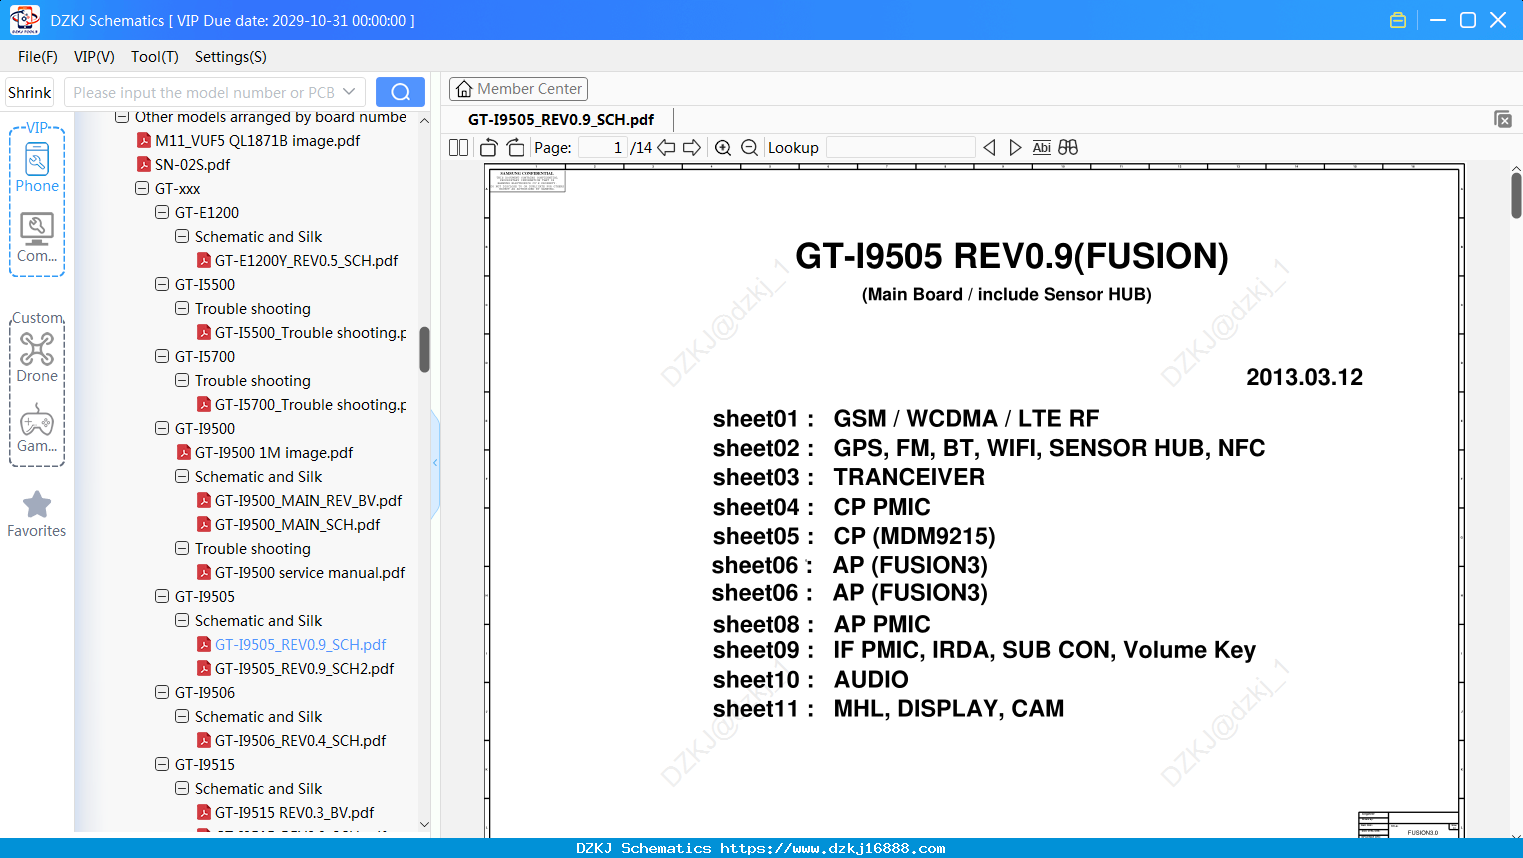Screen dimensions: 1523x858
Task: Open the Tool(T) menu
Action: click(155, 57)
